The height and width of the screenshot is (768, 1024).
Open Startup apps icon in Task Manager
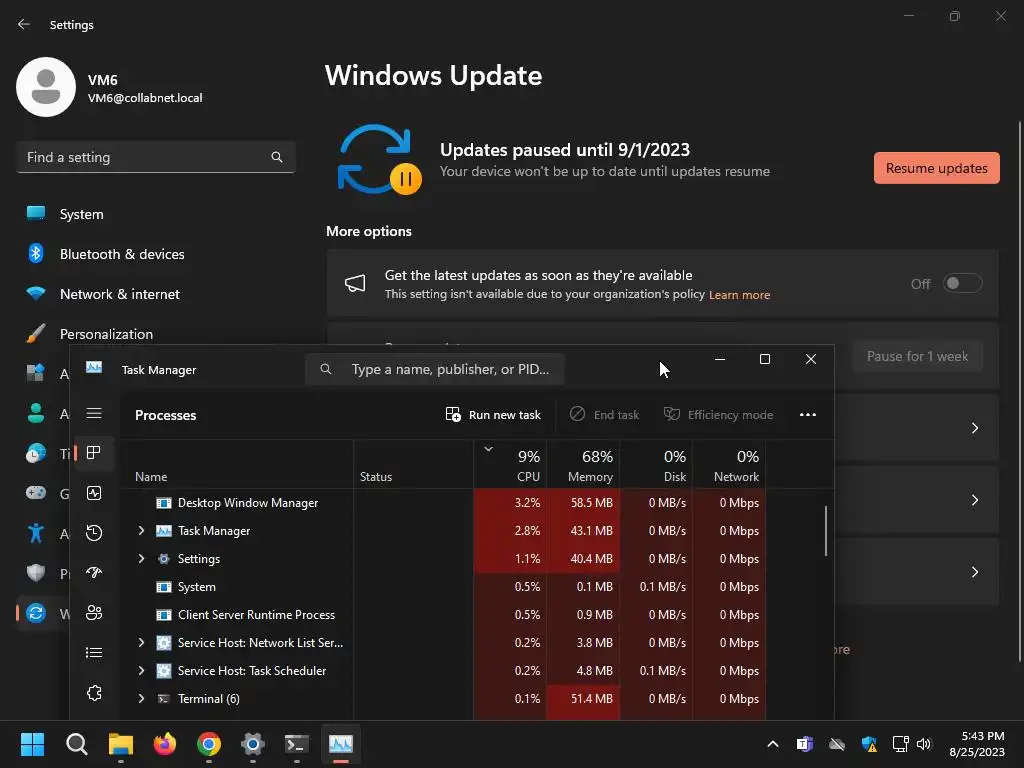[x=94, y=573]
